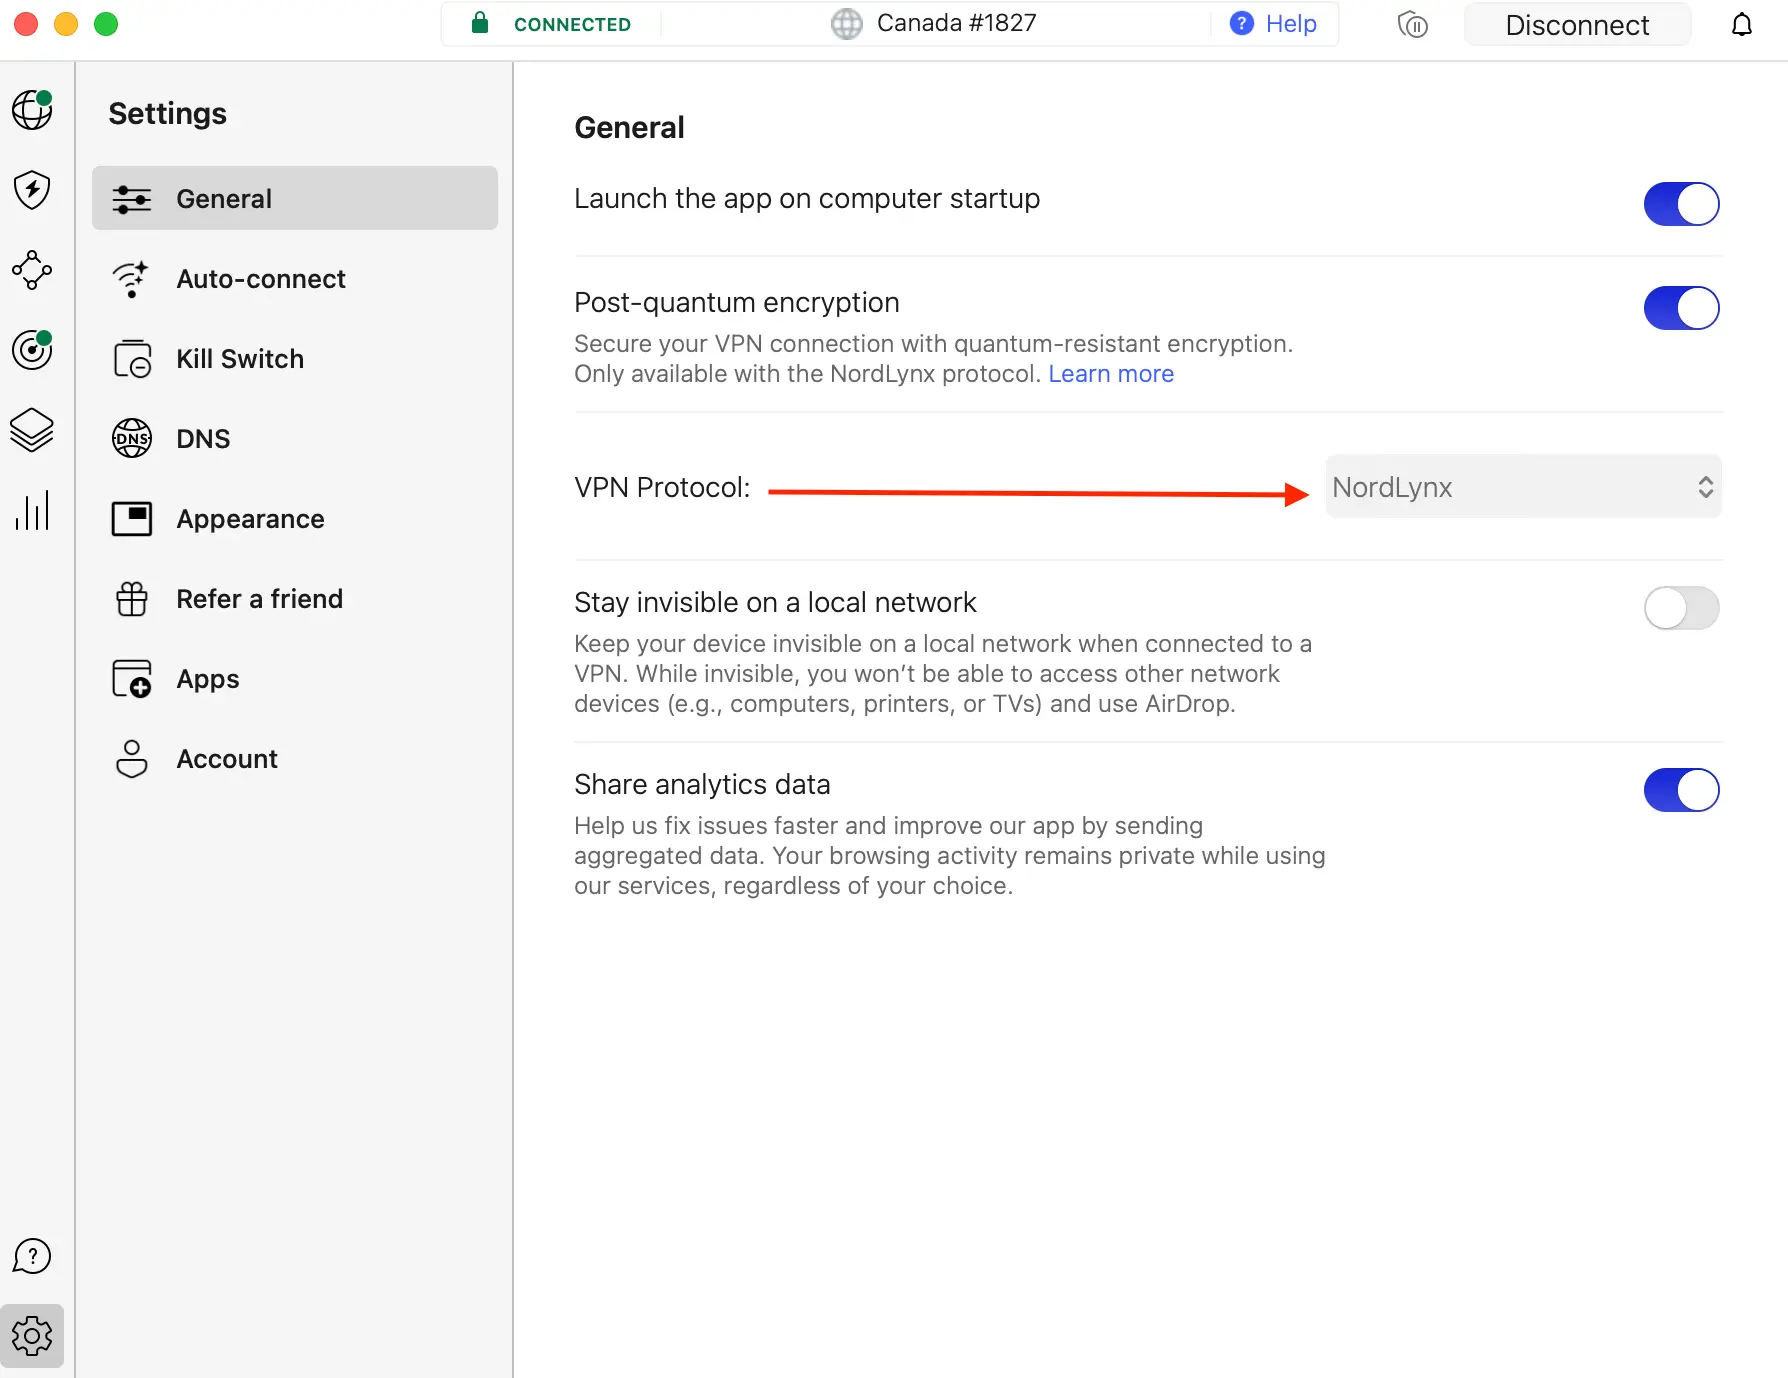Go to Account settings
Screen dimensions: 1788x1378
pos(295,758)
